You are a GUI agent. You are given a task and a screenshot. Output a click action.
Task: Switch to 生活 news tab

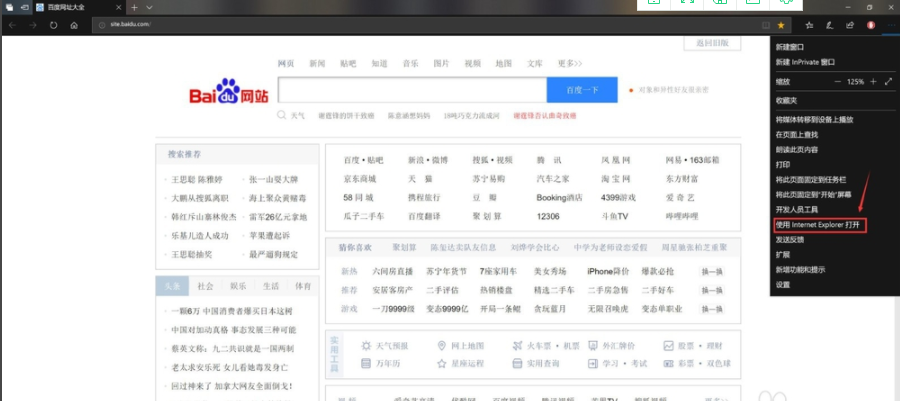tap(270, 286)
